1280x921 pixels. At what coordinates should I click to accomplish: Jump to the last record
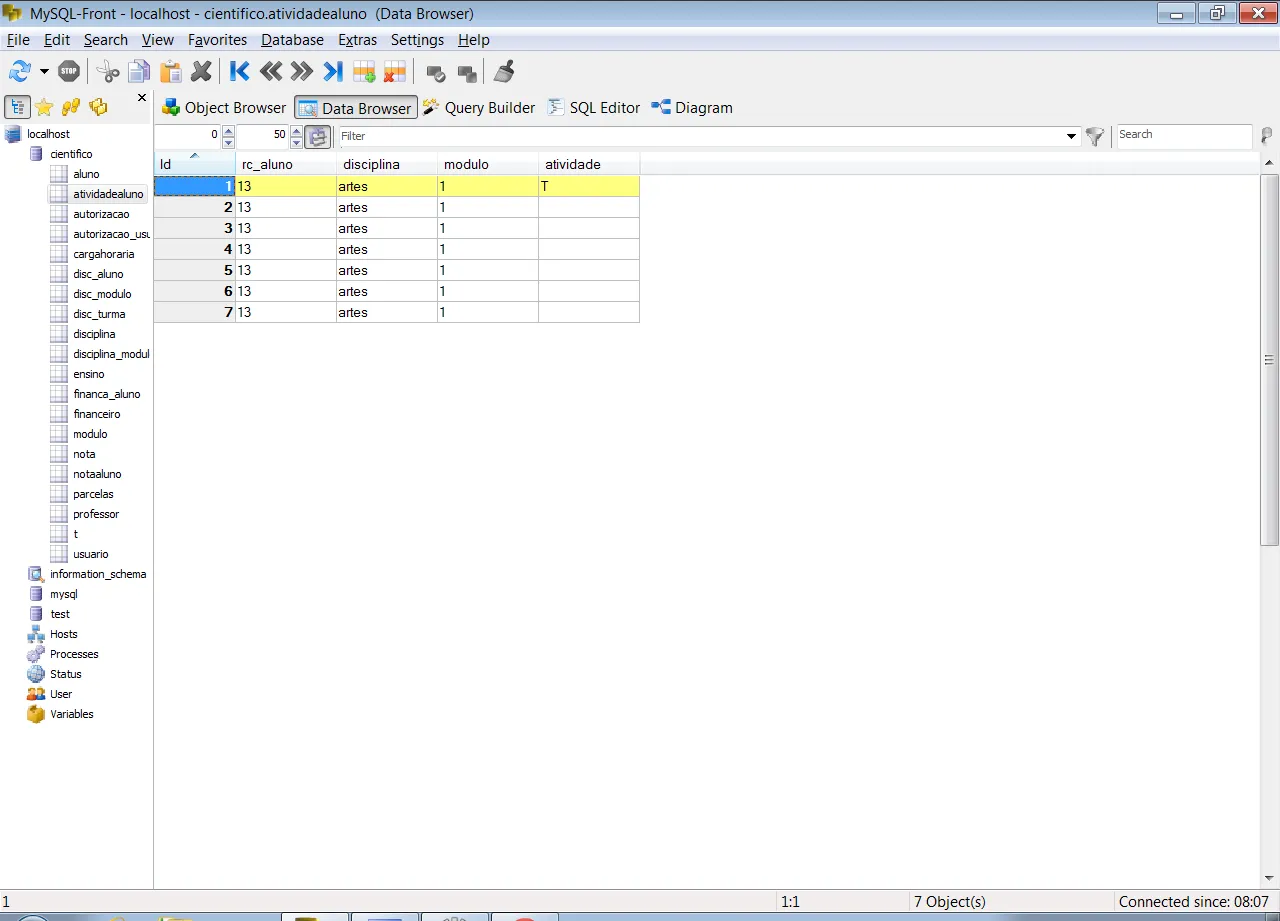tap(333, 71)
